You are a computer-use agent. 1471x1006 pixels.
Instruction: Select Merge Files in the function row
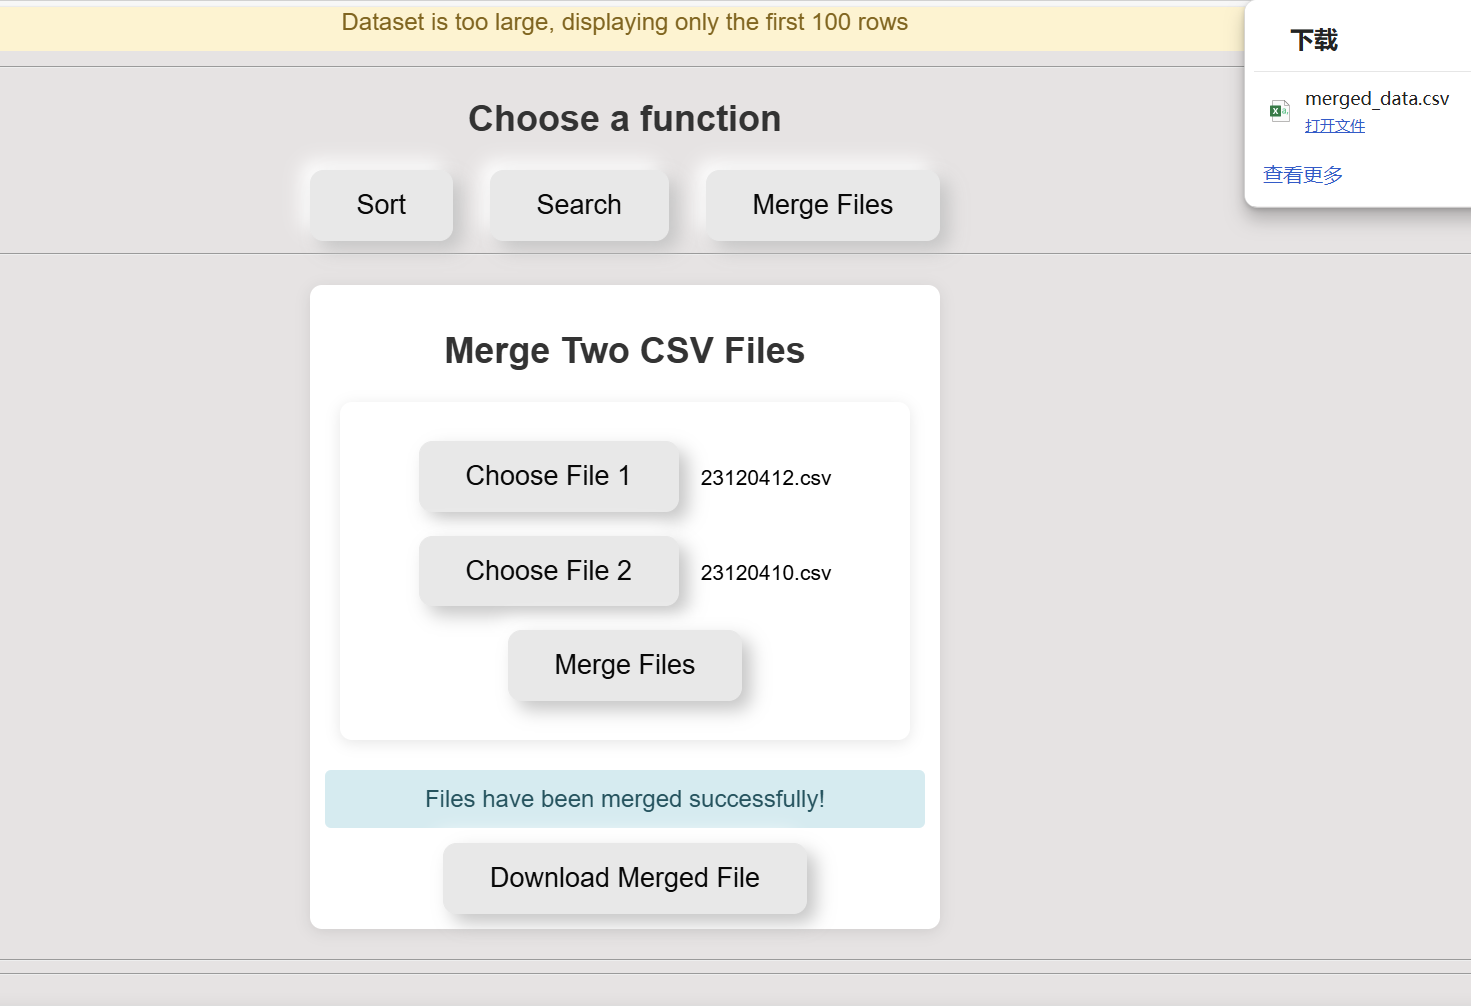pos(823,205)
